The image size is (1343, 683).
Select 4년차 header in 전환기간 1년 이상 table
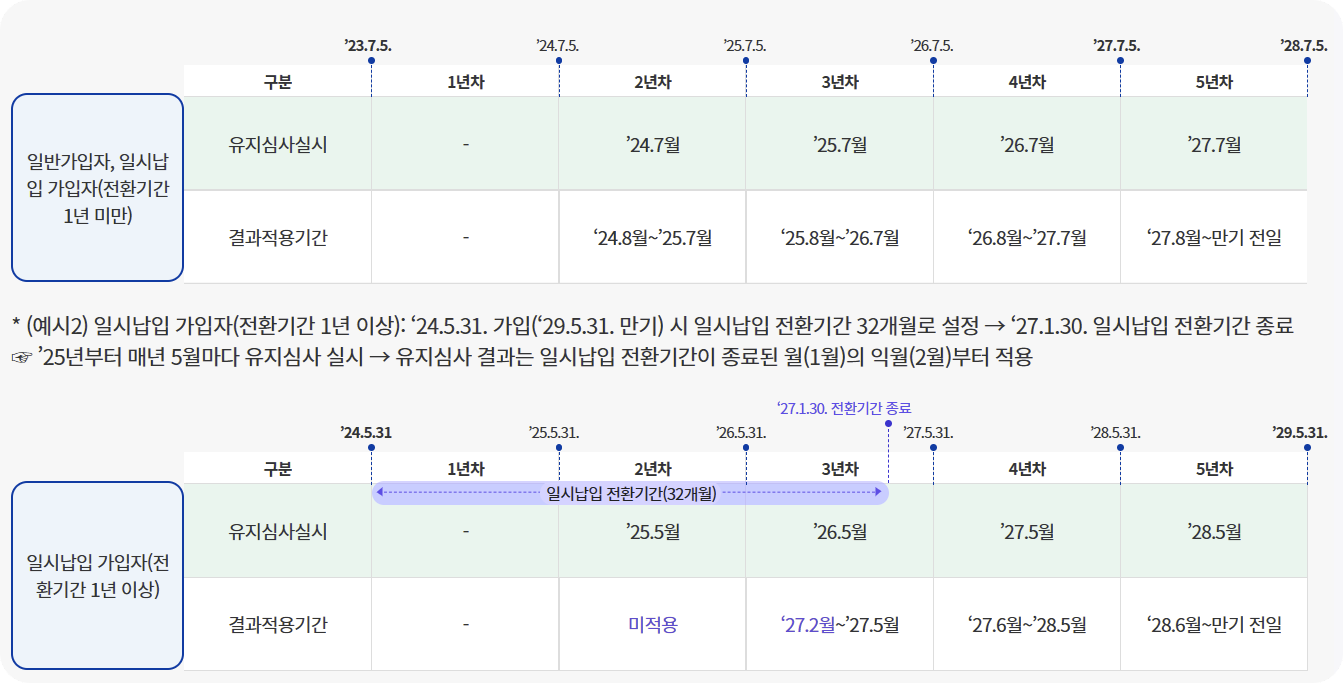click(1026, 468)
